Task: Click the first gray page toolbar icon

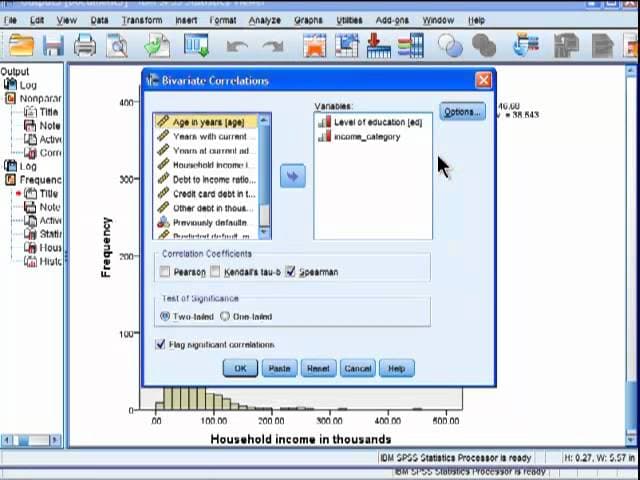Action: (567, 46)
